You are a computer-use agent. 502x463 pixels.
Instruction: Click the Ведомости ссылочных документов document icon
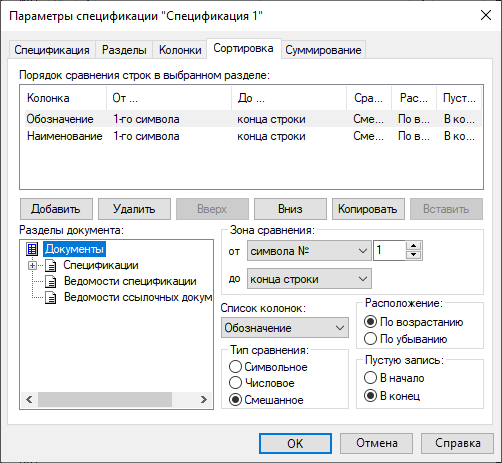[51, 297]
